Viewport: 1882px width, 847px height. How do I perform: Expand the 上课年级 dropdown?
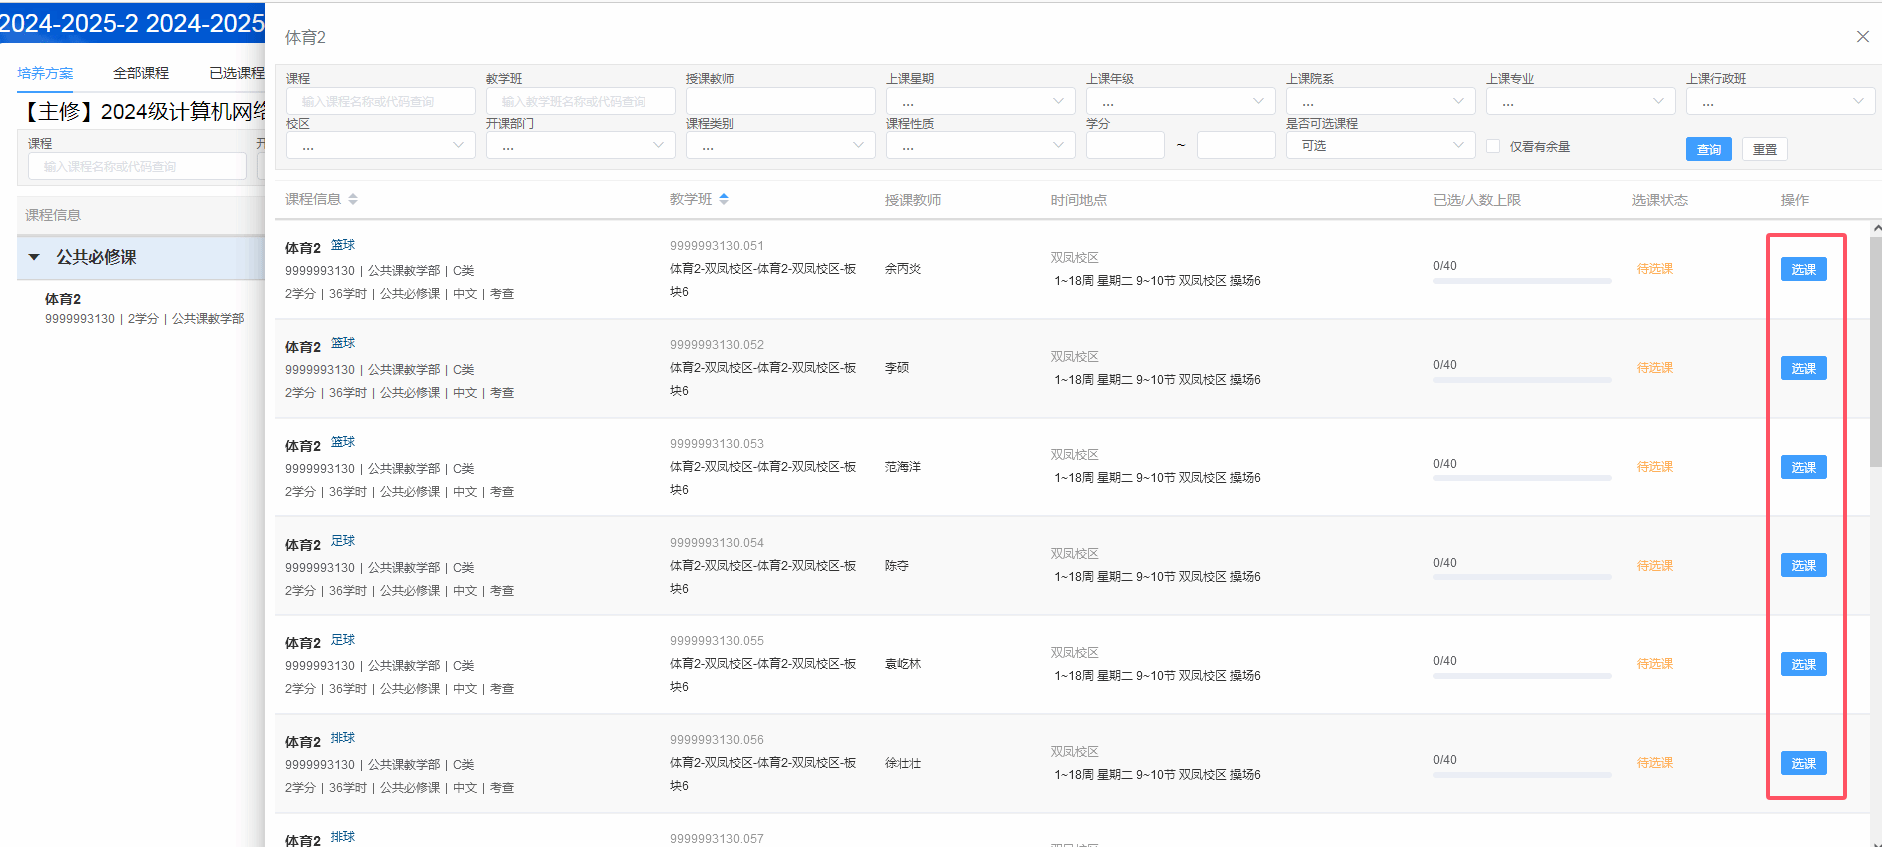[1180, 101]
